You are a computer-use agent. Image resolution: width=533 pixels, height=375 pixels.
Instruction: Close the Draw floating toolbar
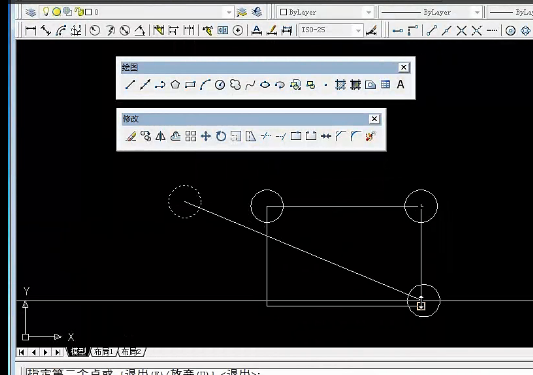point(403,67)
